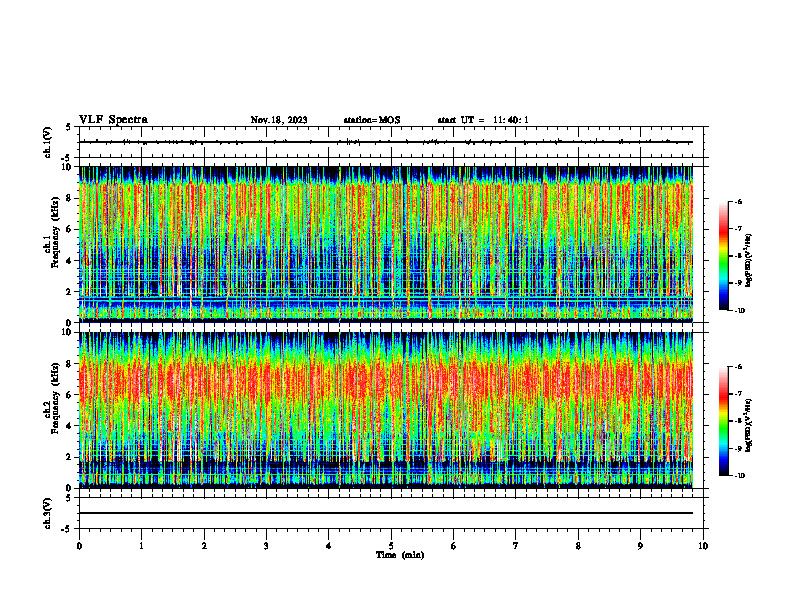
Task: Click inside the ch.1 spectrogram panel
Action: tap(386, 244)
